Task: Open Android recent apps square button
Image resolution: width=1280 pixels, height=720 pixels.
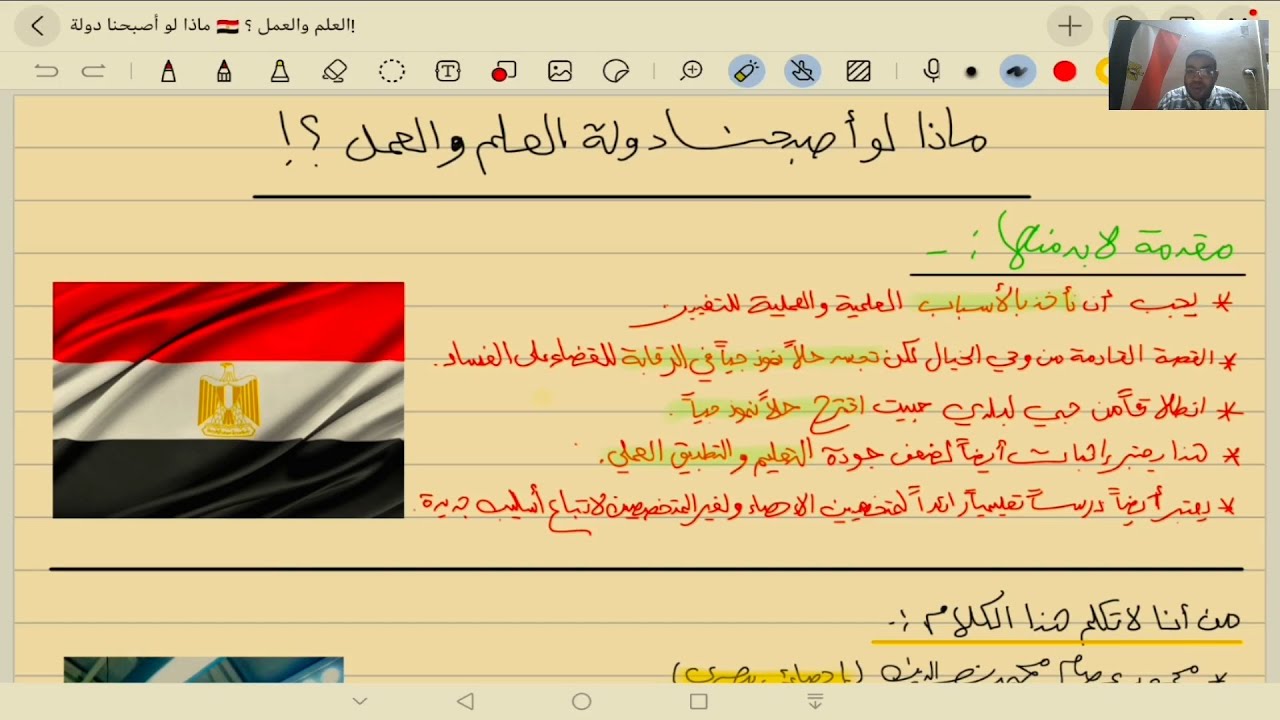Action: click(x=699, y=701)
